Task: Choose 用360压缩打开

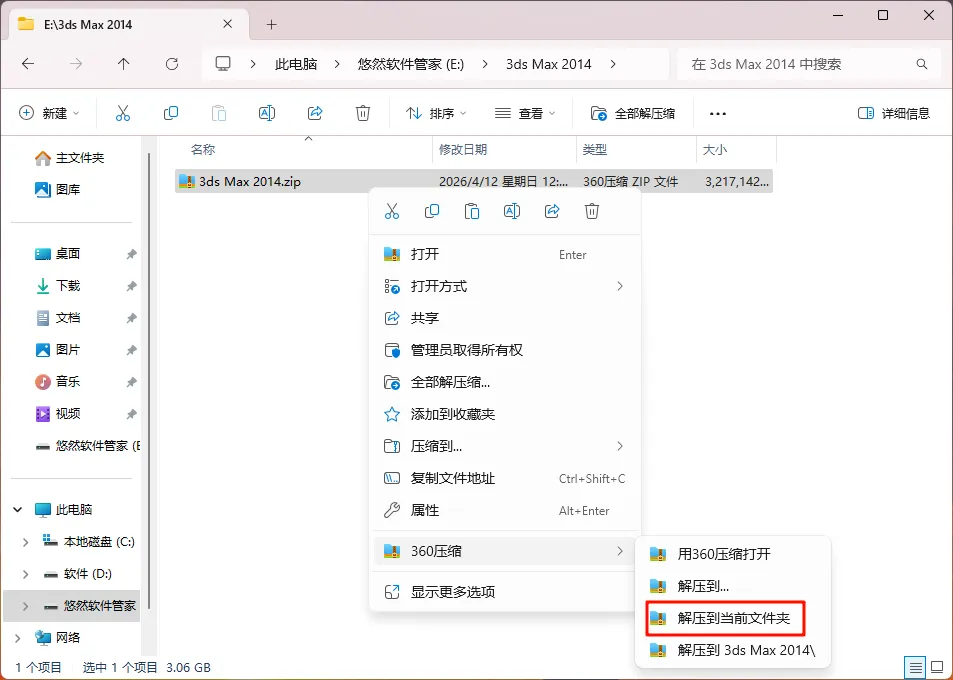Action: coord(732,554)
